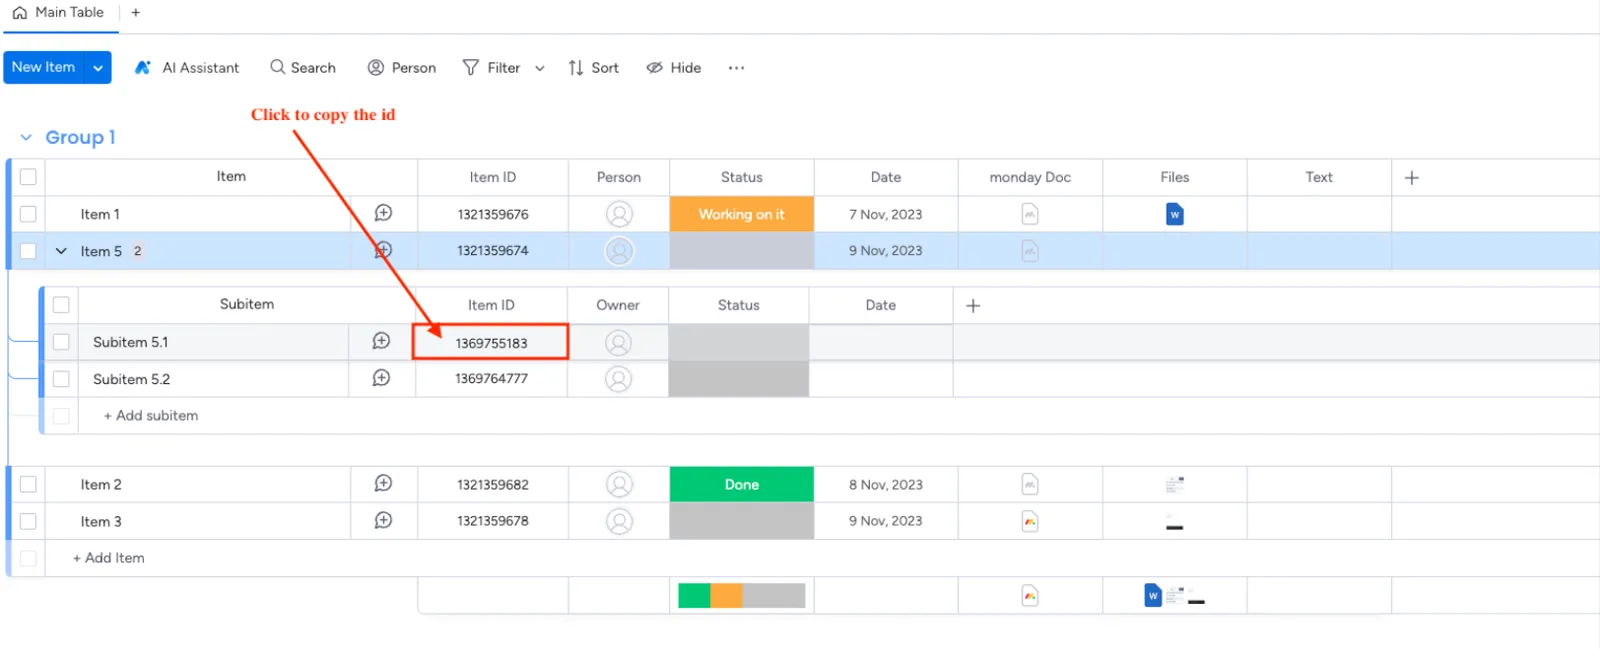The width and height of the screenshot is (1600, 656).
Task: Click + Add Item row
Action: [109, 558]
